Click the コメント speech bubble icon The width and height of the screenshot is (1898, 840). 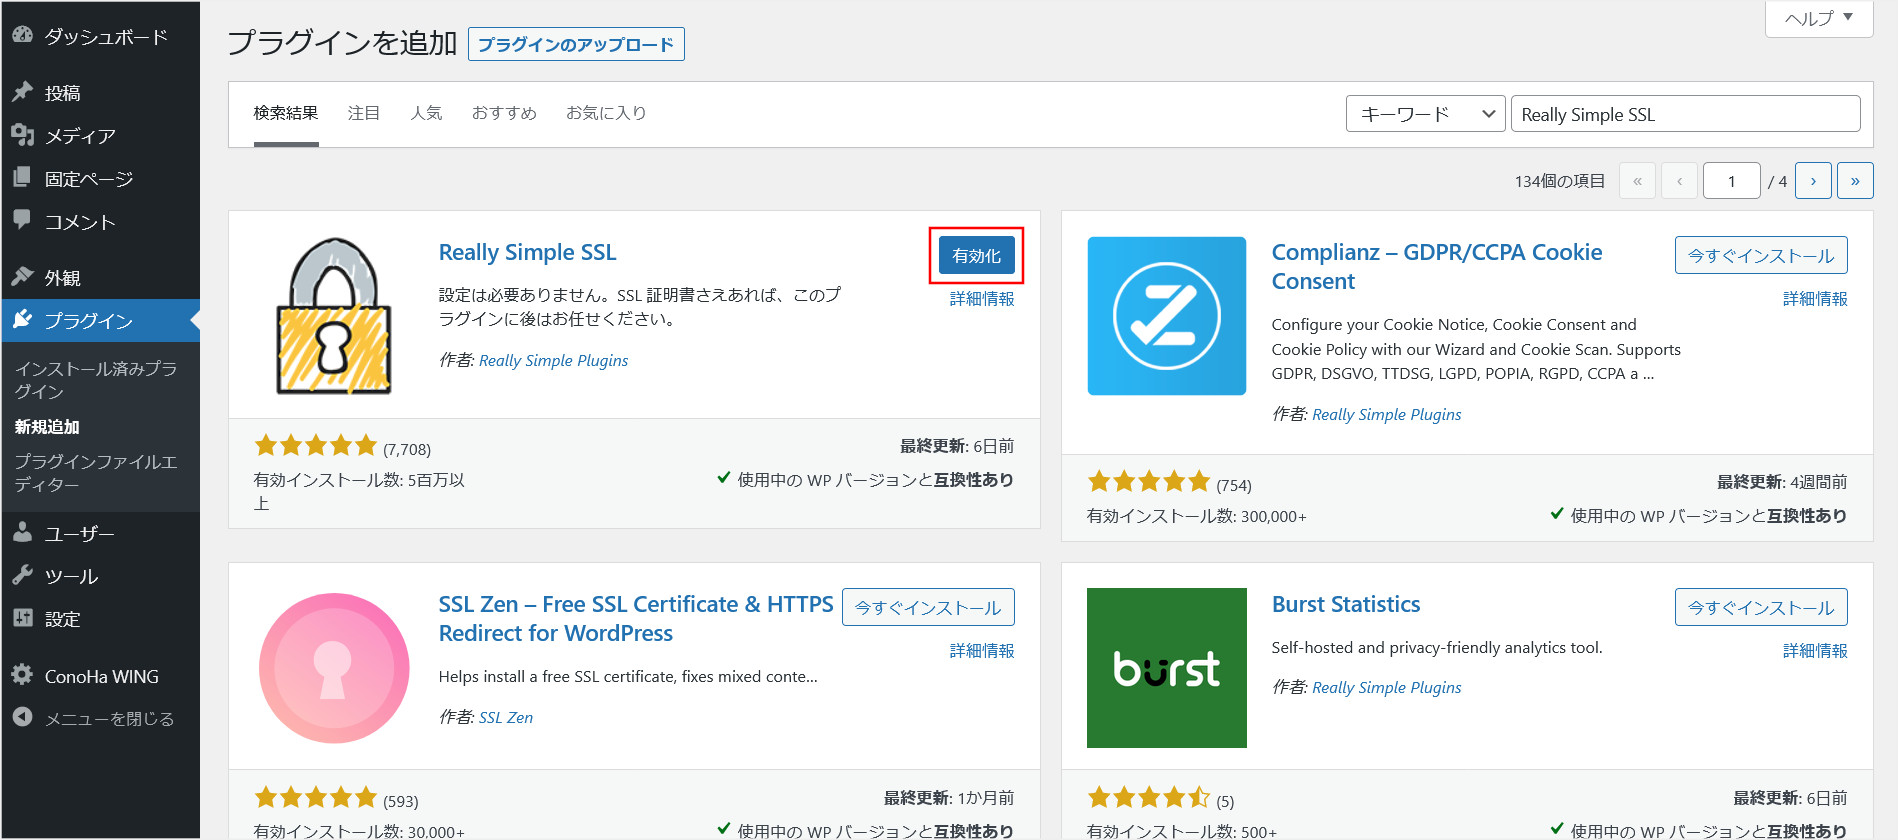(23, 220)
